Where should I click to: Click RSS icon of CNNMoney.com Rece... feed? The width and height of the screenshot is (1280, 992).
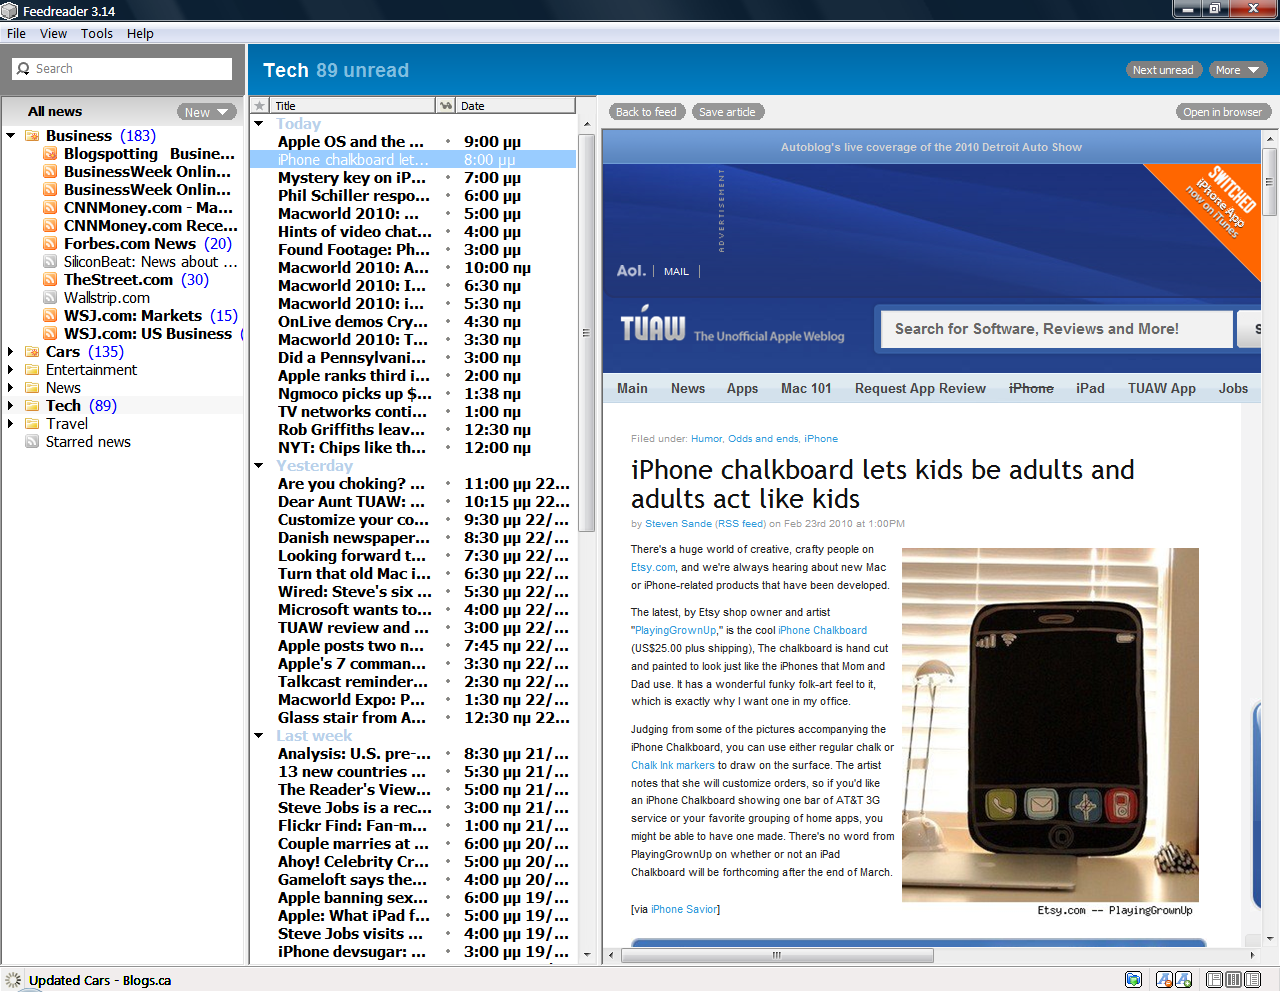(x=50, y=226)
